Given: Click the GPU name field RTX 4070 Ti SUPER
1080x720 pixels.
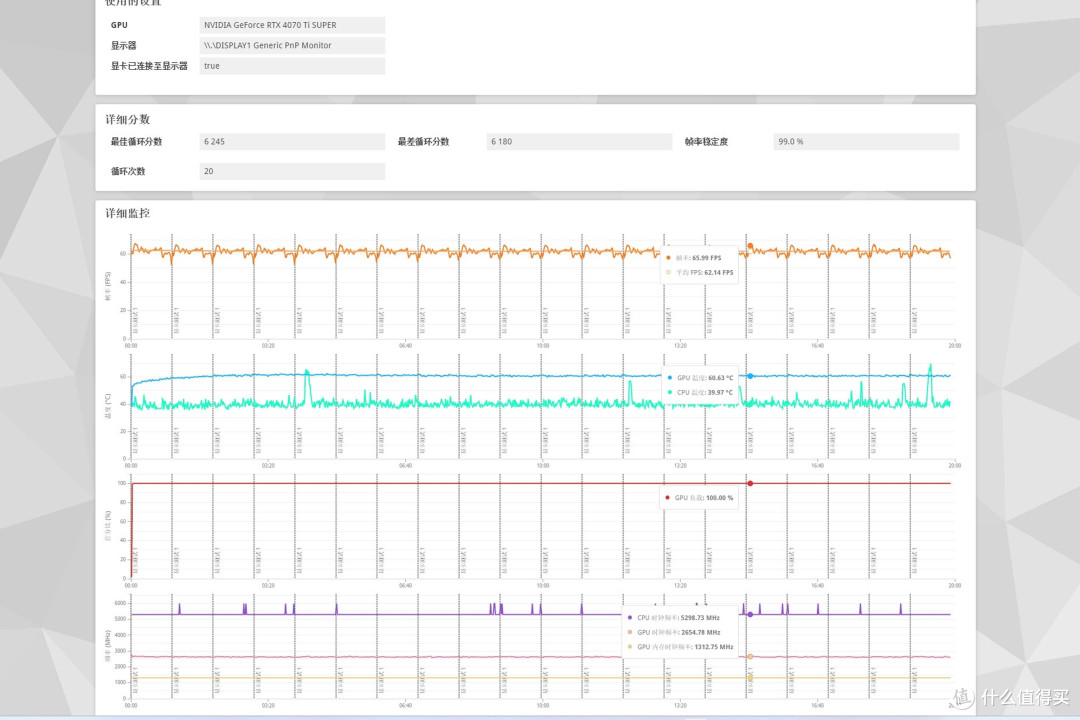Looking at the screenshot, I should pos(292,25).
